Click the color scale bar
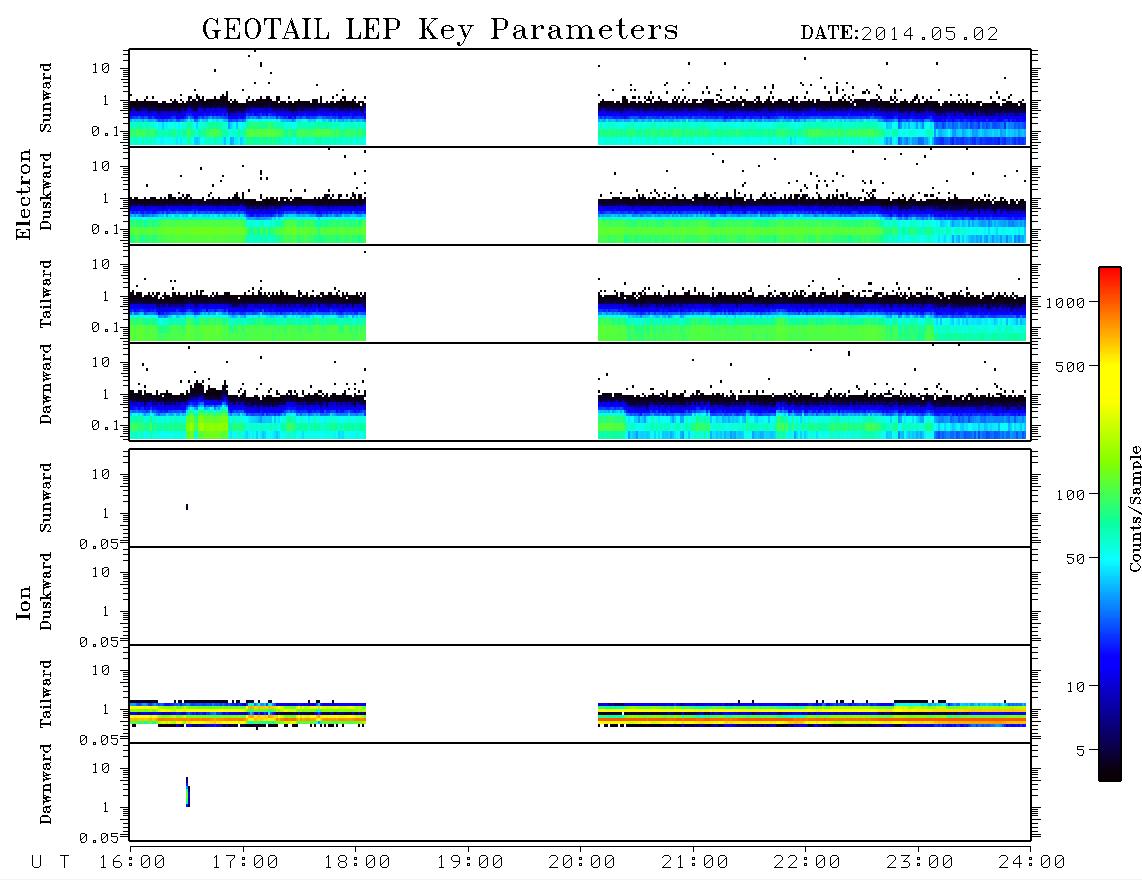 pyautogui.click(x=1109, y=524)
